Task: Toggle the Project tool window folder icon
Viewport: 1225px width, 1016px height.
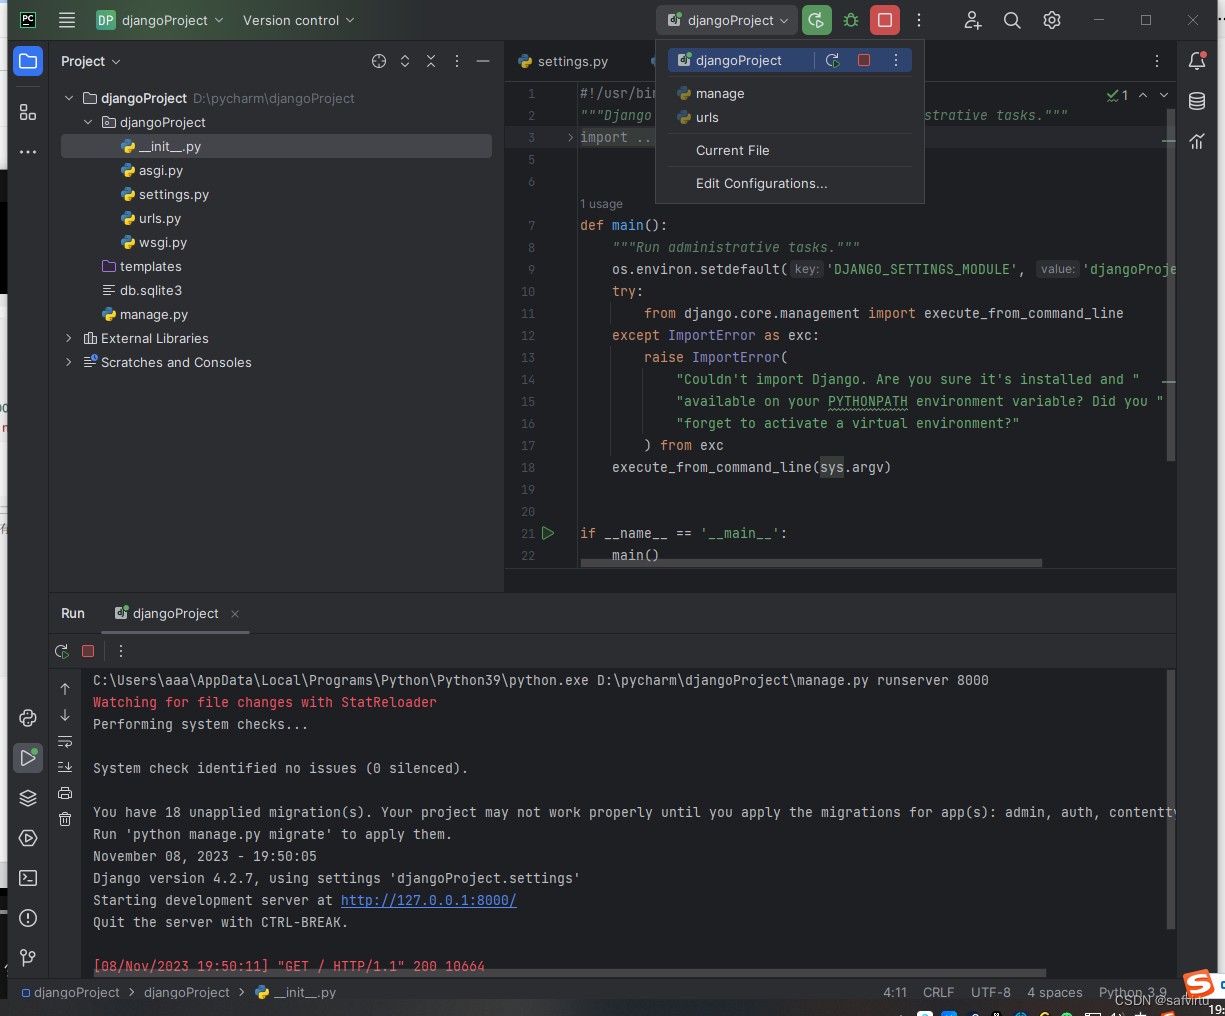Action: pyautogui.click(x=28, y=62)
